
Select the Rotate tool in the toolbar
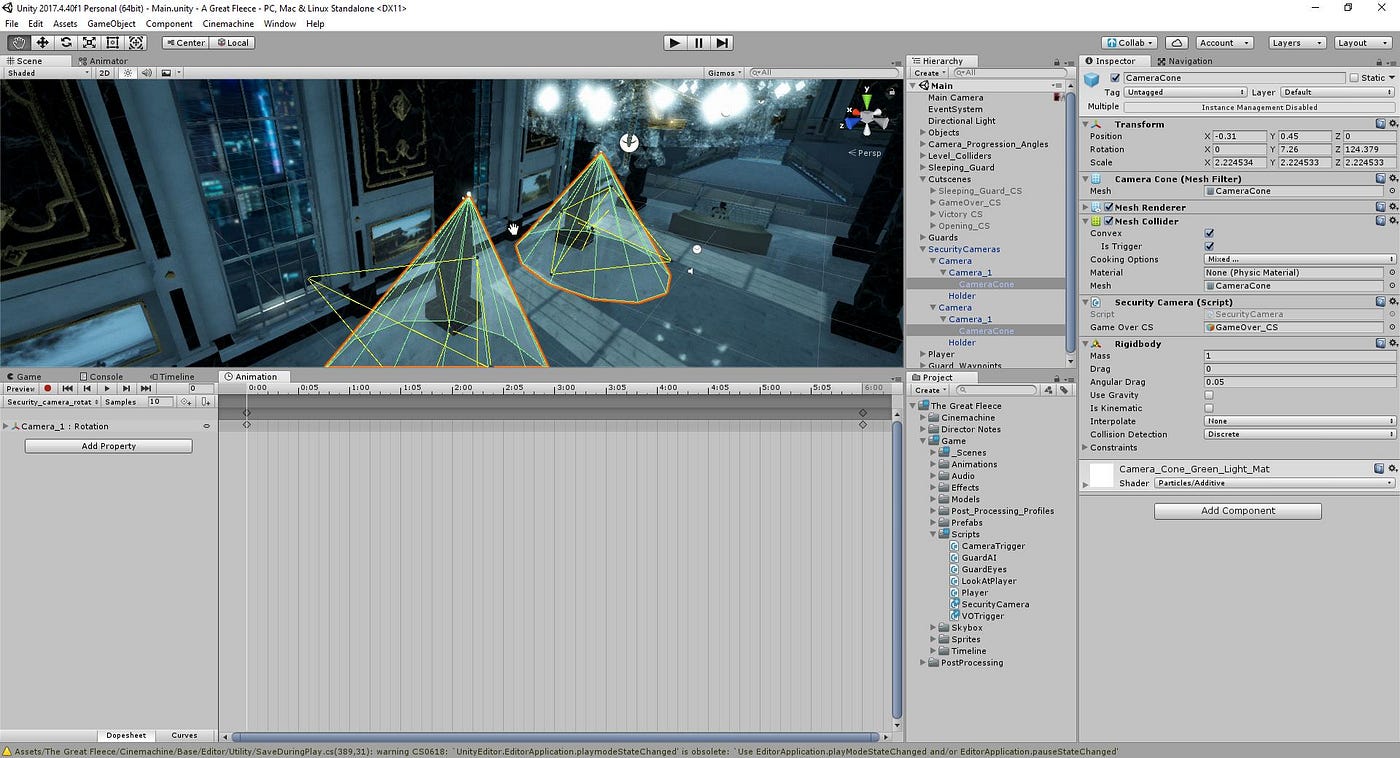66,43
